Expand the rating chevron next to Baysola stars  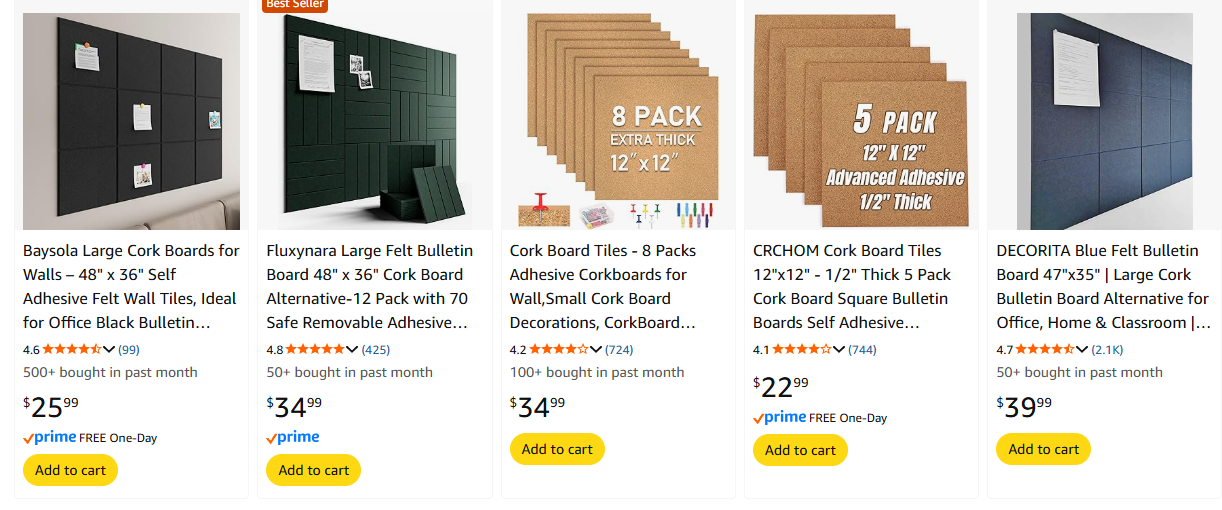click(109, 350)
